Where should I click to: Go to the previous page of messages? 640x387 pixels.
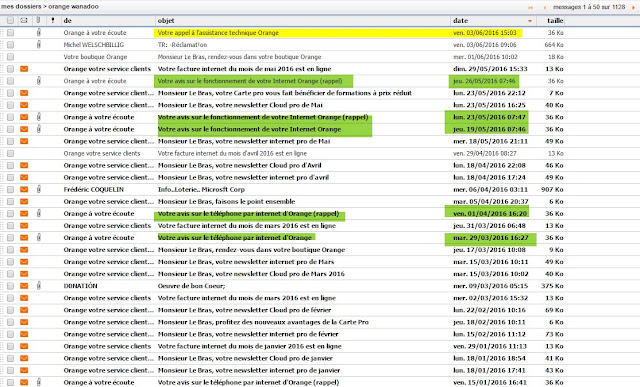point(545,7)
